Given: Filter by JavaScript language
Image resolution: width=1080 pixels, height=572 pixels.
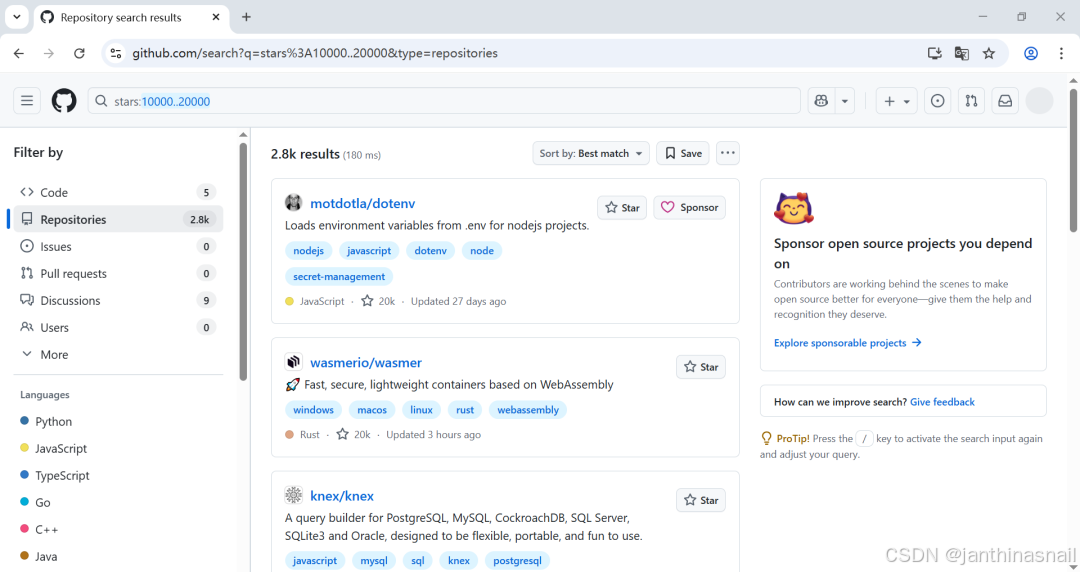Looking at the screenshot, I should pyautogui.click(x=54, y=449).
